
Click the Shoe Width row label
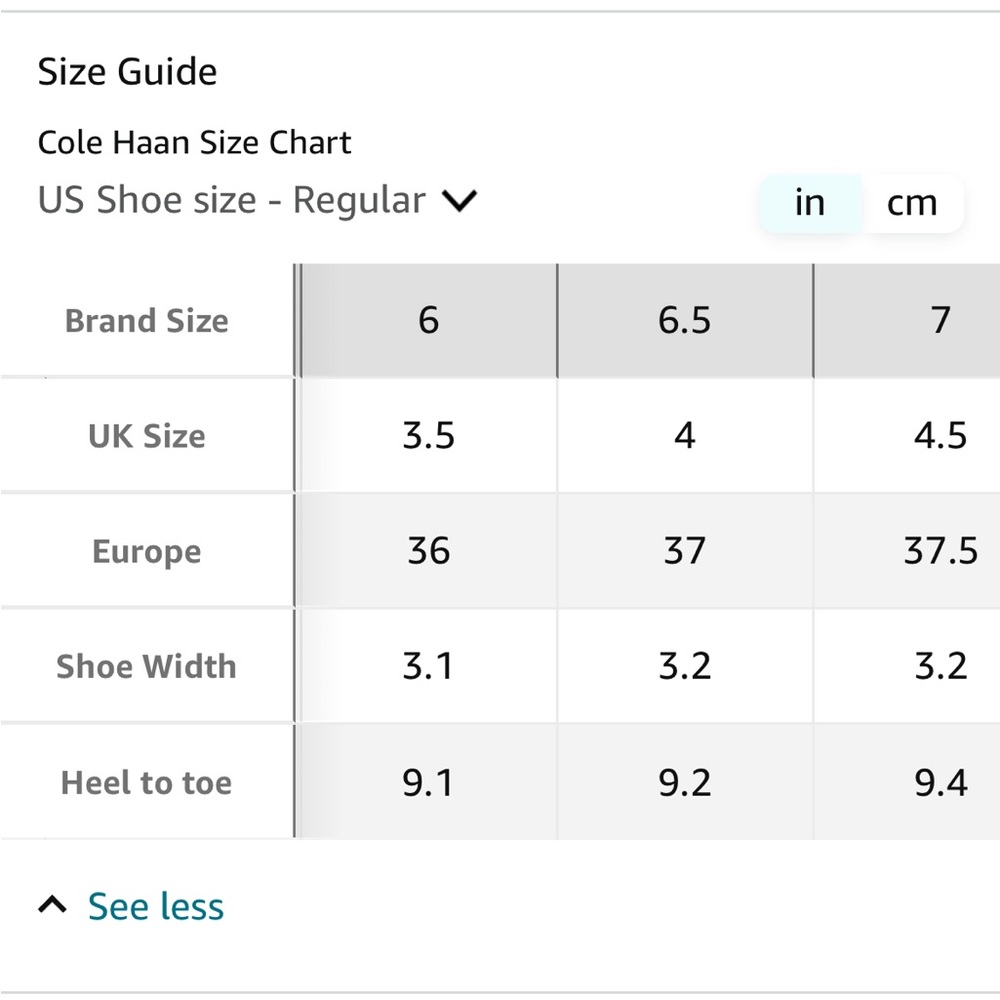[146, 666]
